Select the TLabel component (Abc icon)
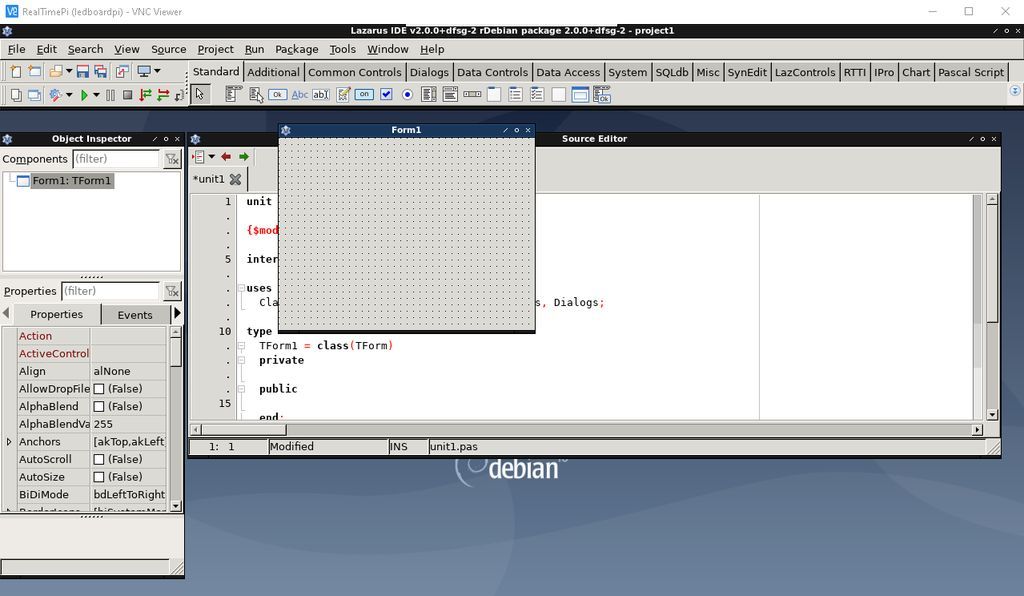This screenshot has height=596, width=1024. (x=302, y=94)
